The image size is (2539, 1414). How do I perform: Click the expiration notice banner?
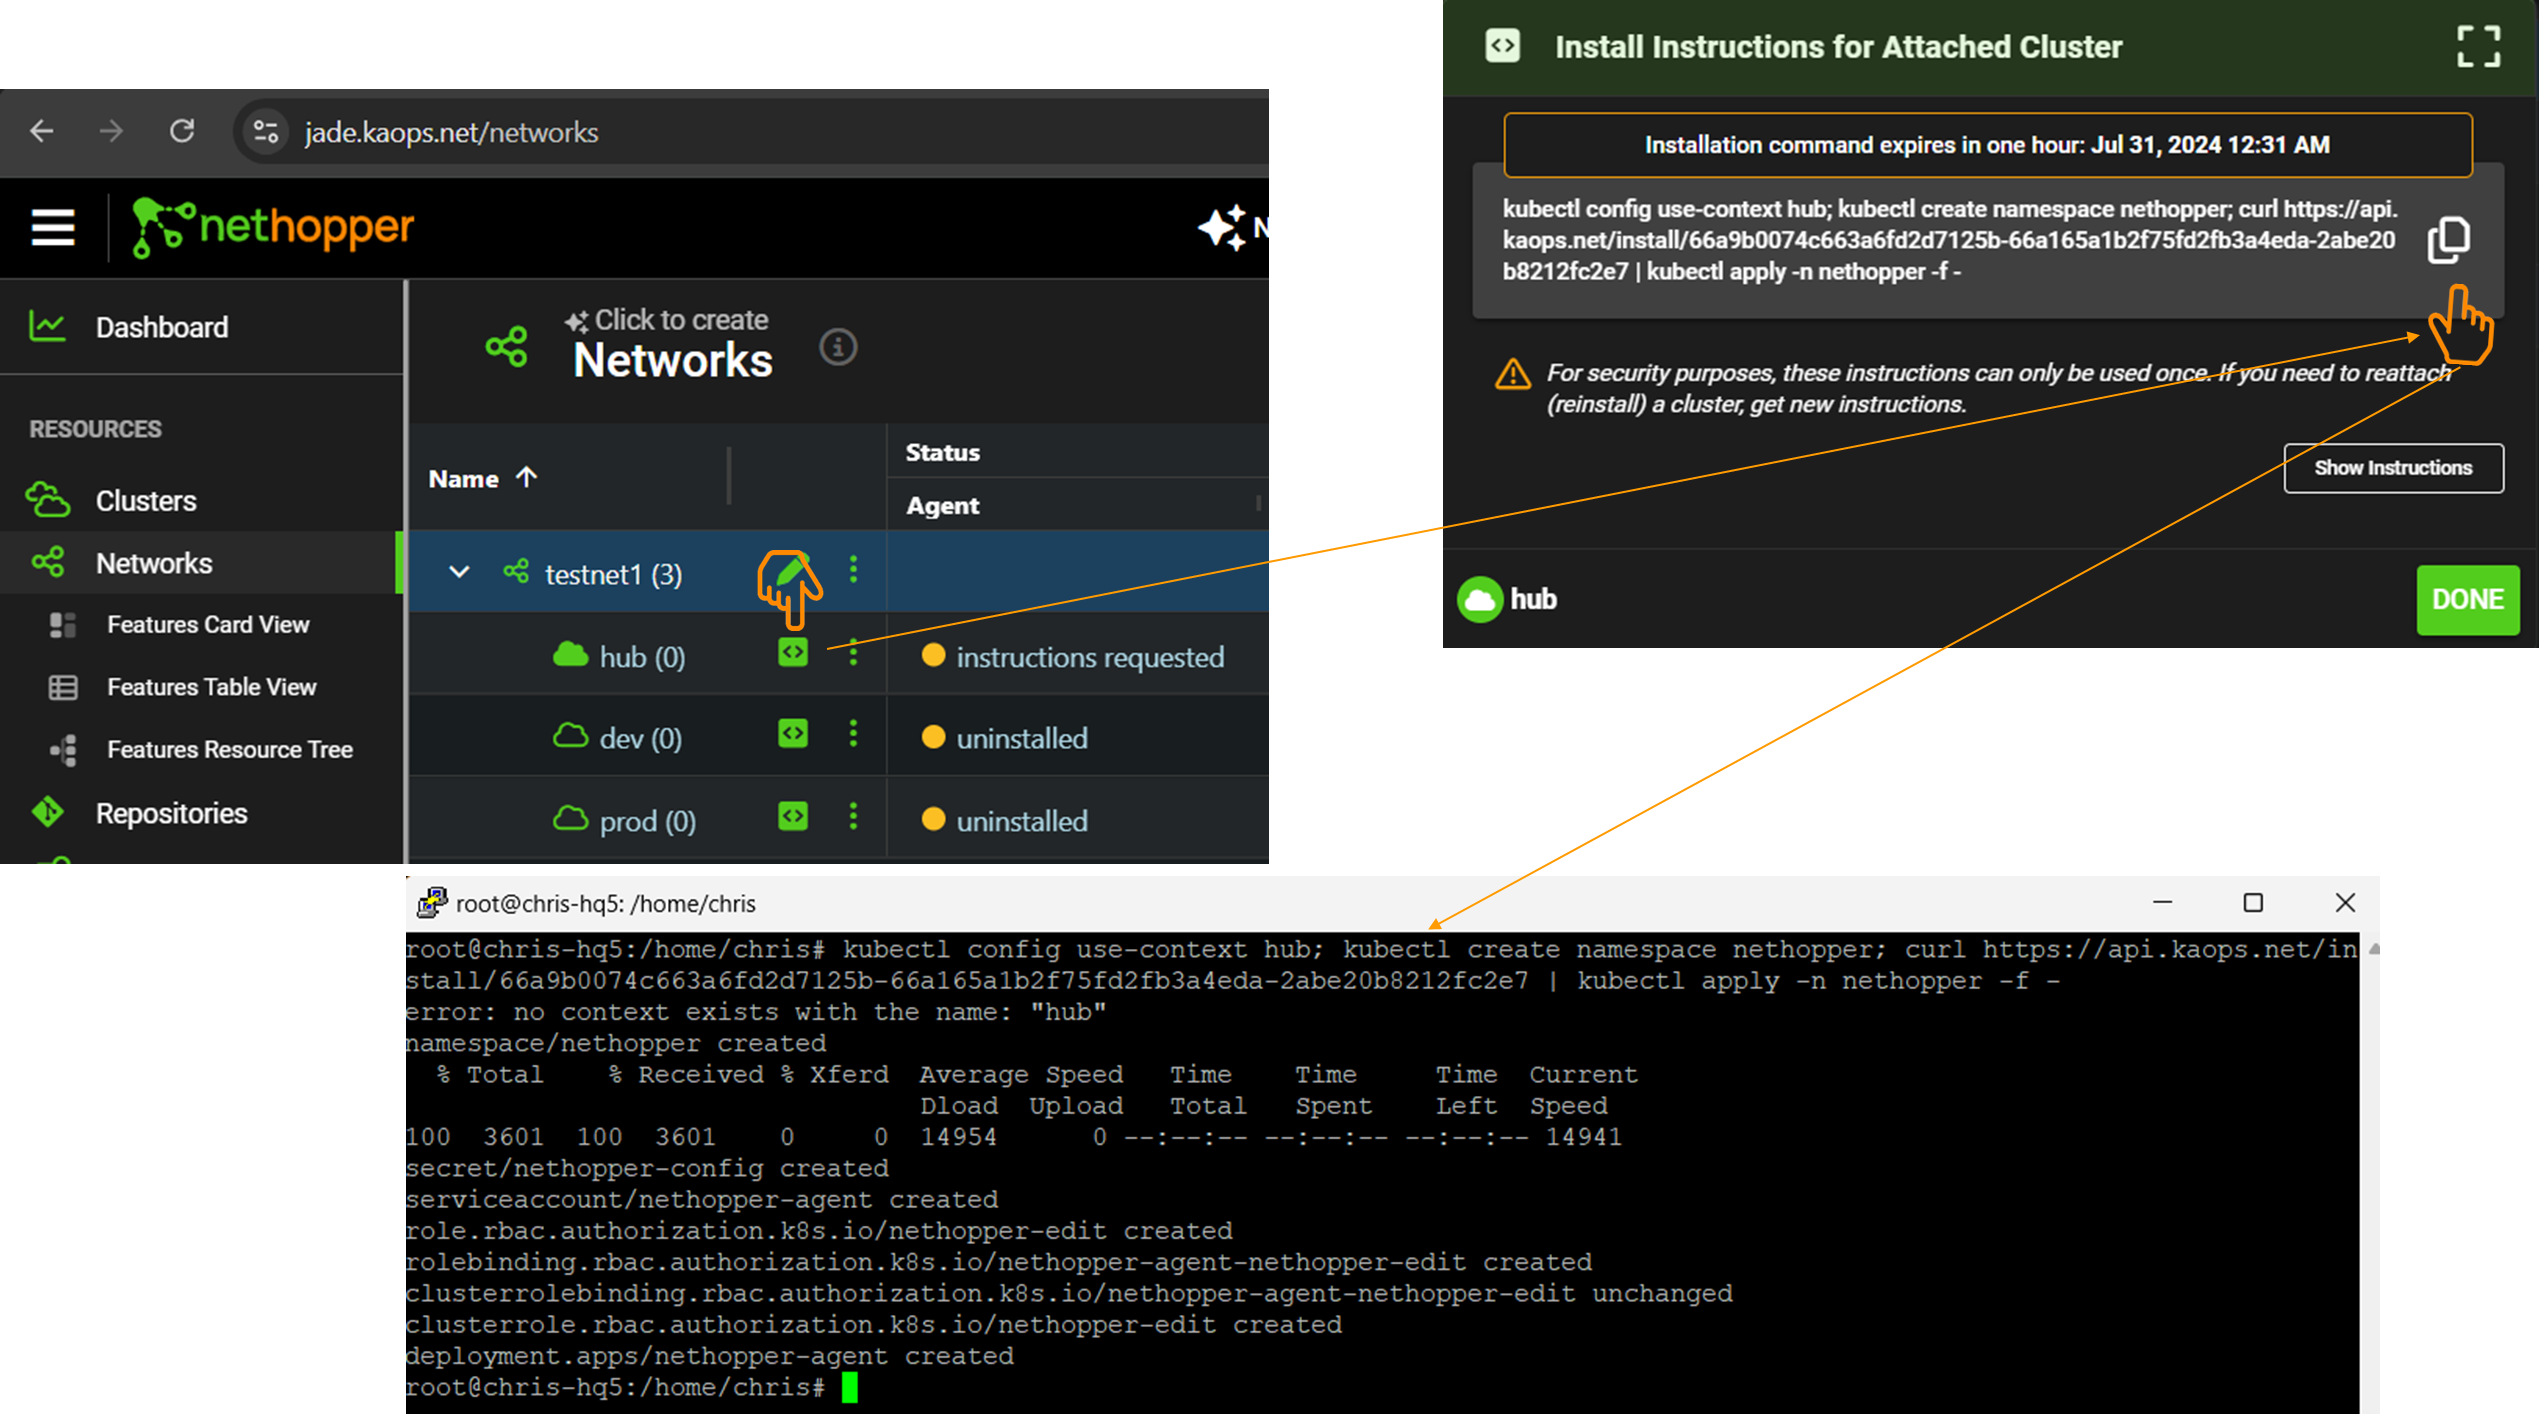pos(1988,145)
